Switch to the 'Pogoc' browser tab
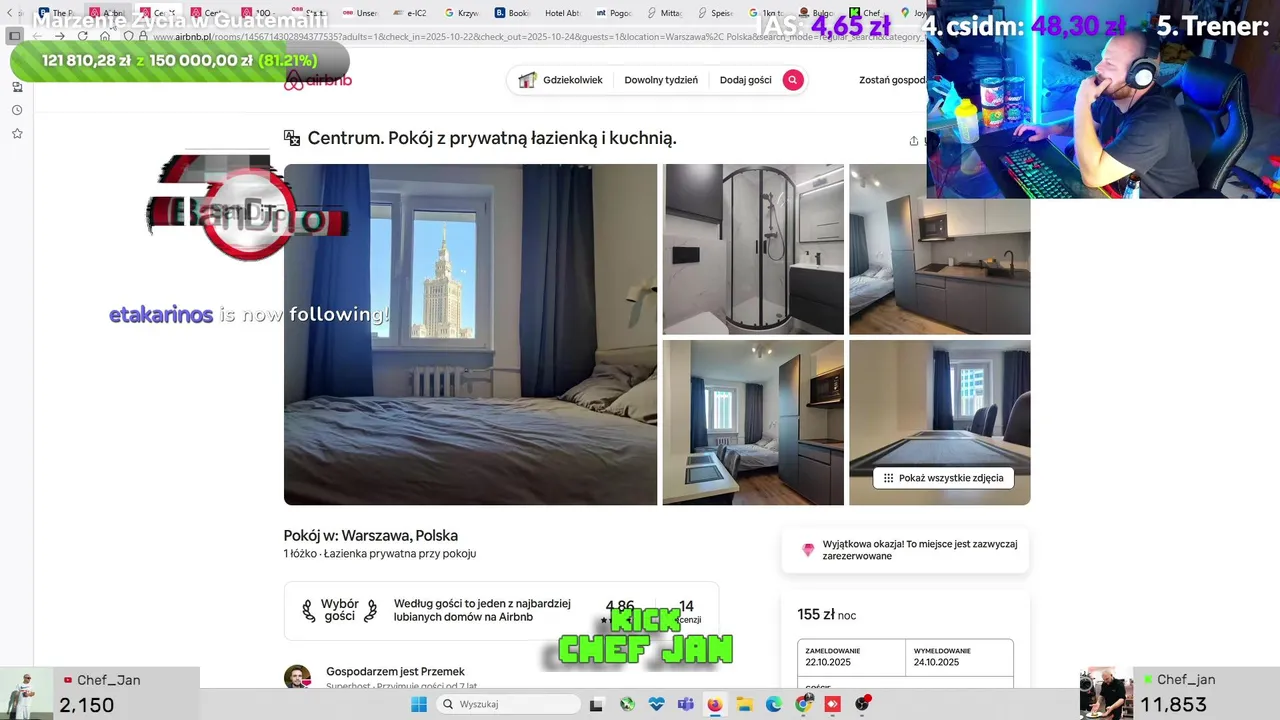The image size is (1280, 720). tap(613, 13)
